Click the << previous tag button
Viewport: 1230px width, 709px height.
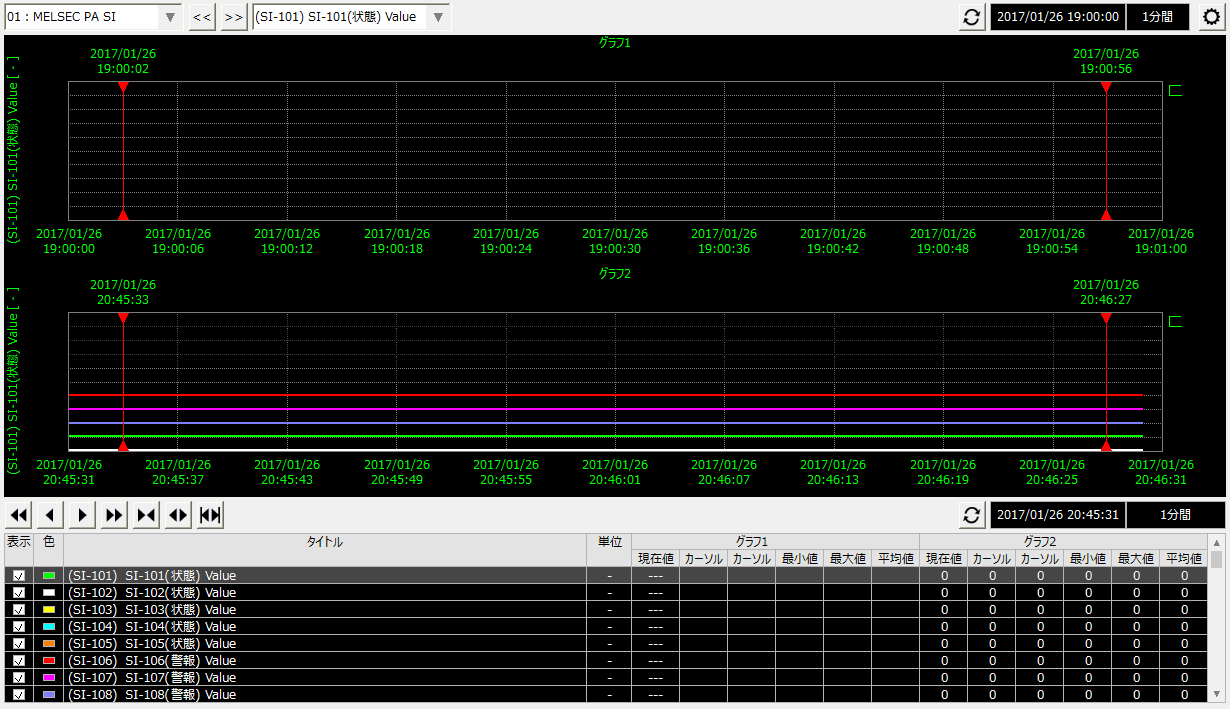[202, 17]
